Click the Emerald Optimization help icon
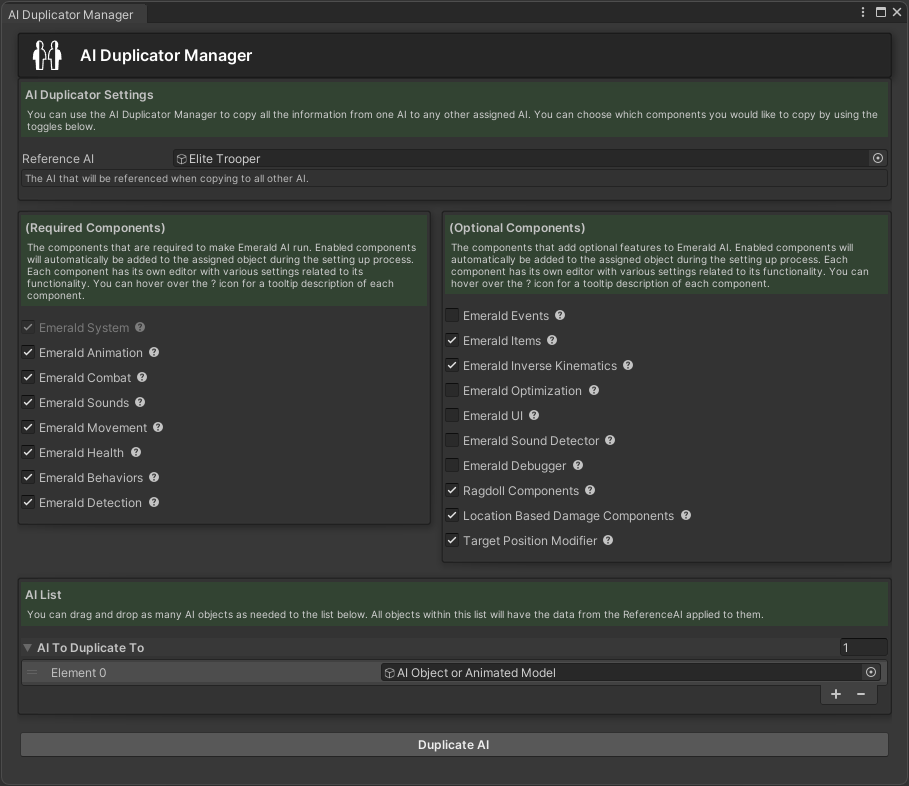 tap(594, 390)
